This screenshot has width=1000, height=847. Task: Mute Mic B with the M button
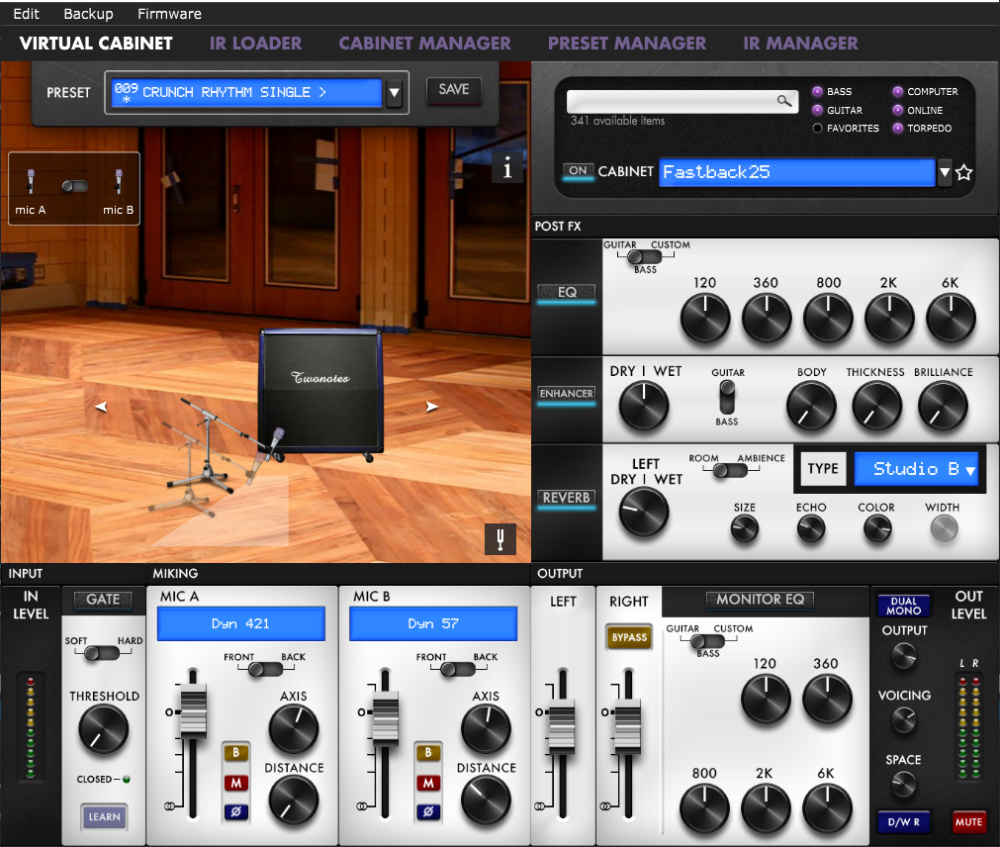point(428,783)
